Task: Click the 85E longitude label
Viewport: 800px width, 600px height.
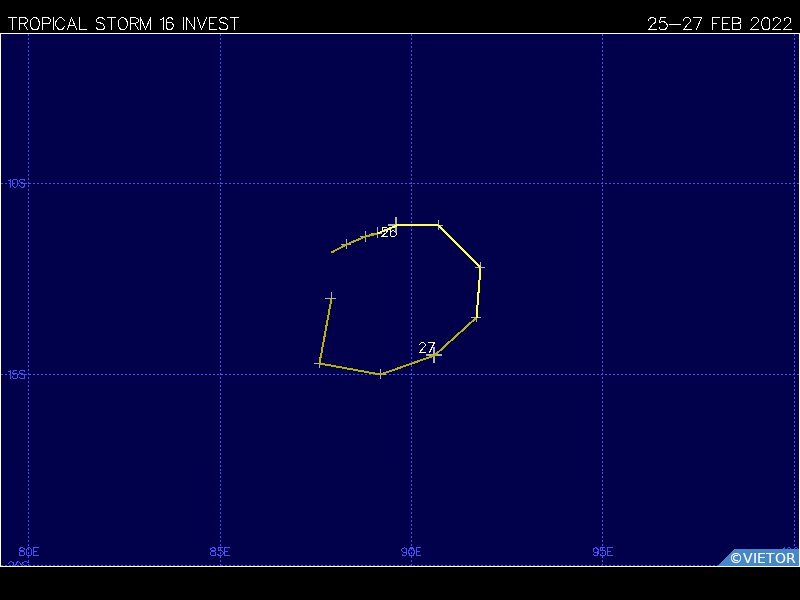Action: click(x=220, y=552)
